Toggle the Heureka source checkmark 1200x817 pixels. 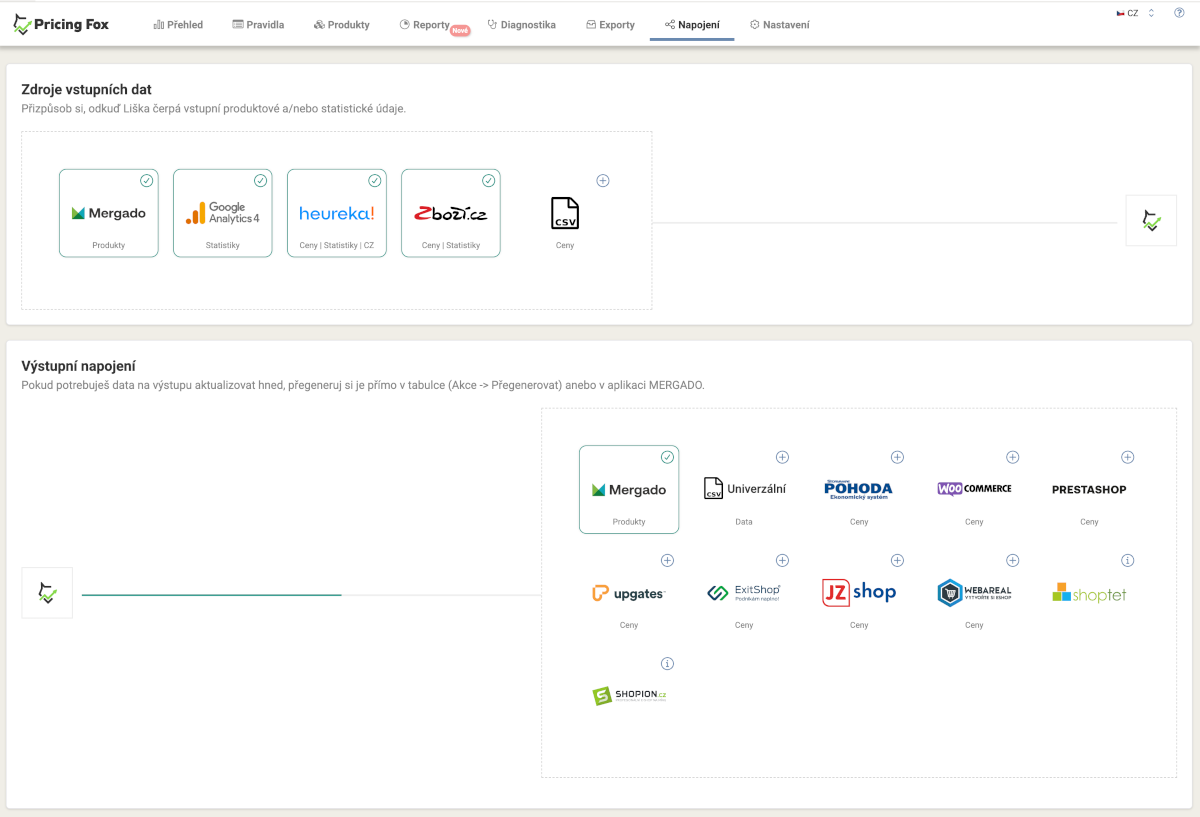tap(375, 181)
